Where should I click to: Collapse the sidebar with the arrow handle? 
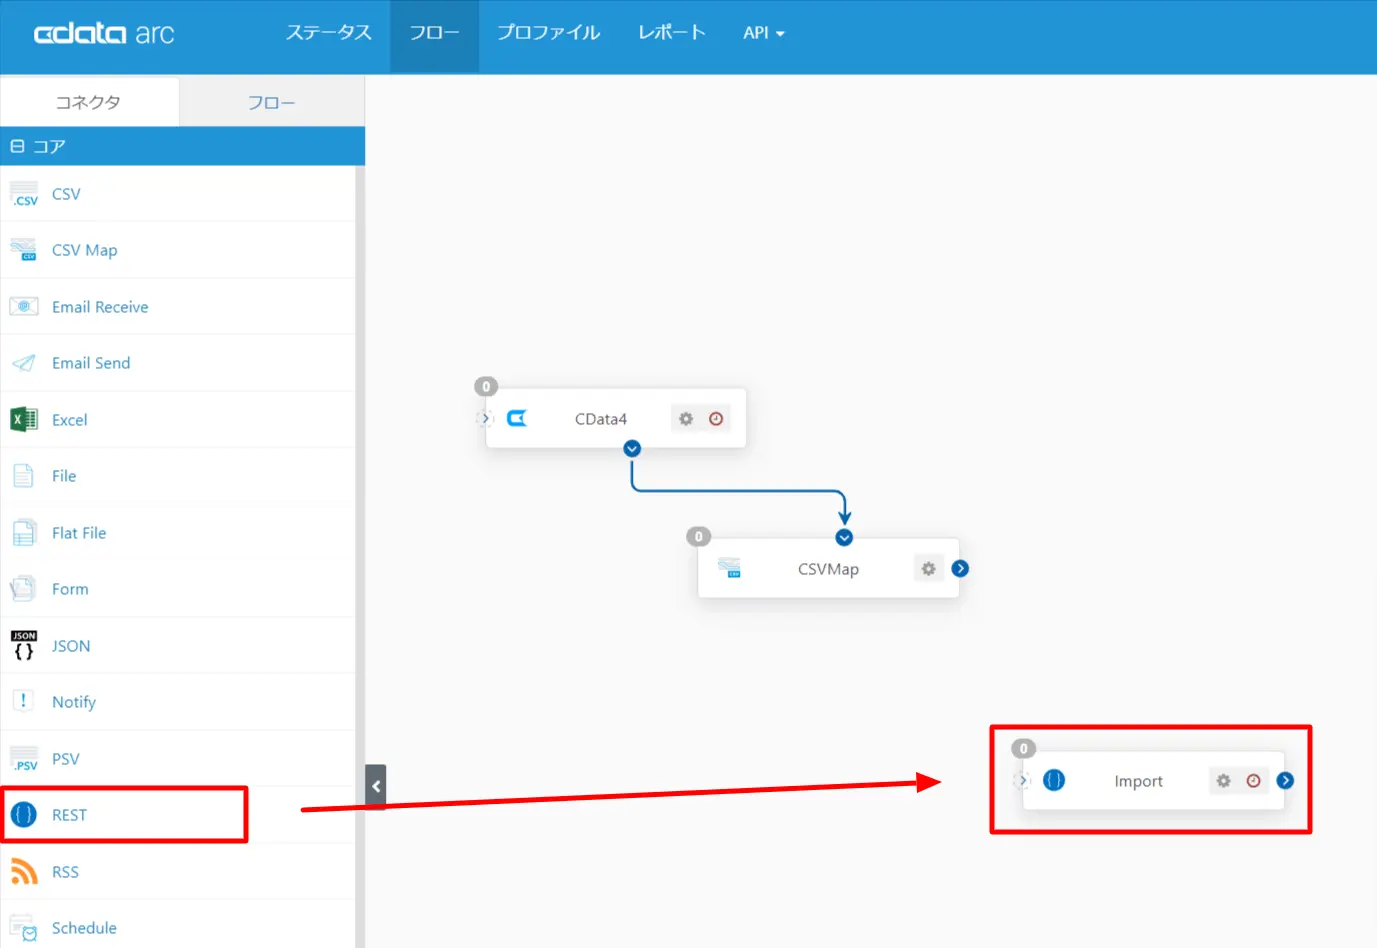376,787
